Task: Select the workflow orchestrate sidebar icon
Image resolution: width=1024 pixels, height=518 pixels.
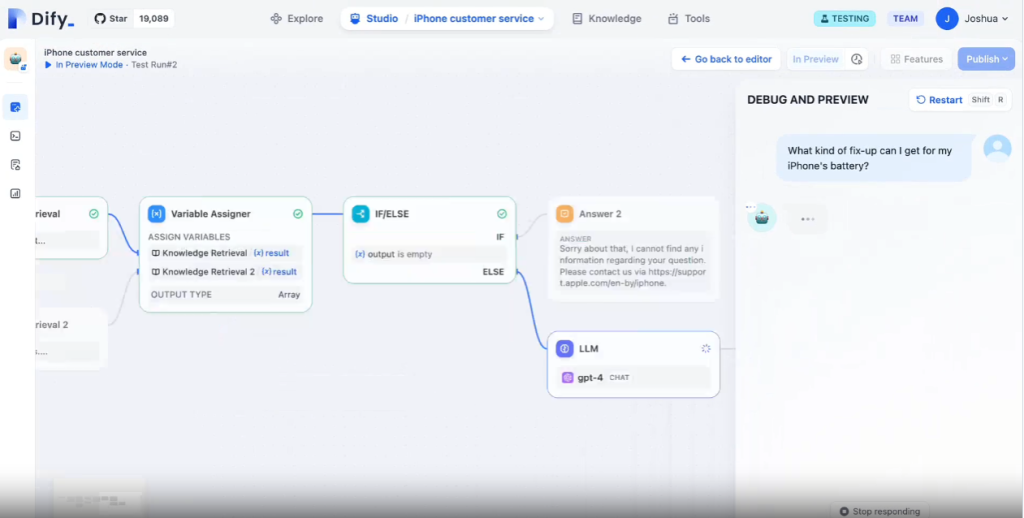Action: [x=15, y=107]
